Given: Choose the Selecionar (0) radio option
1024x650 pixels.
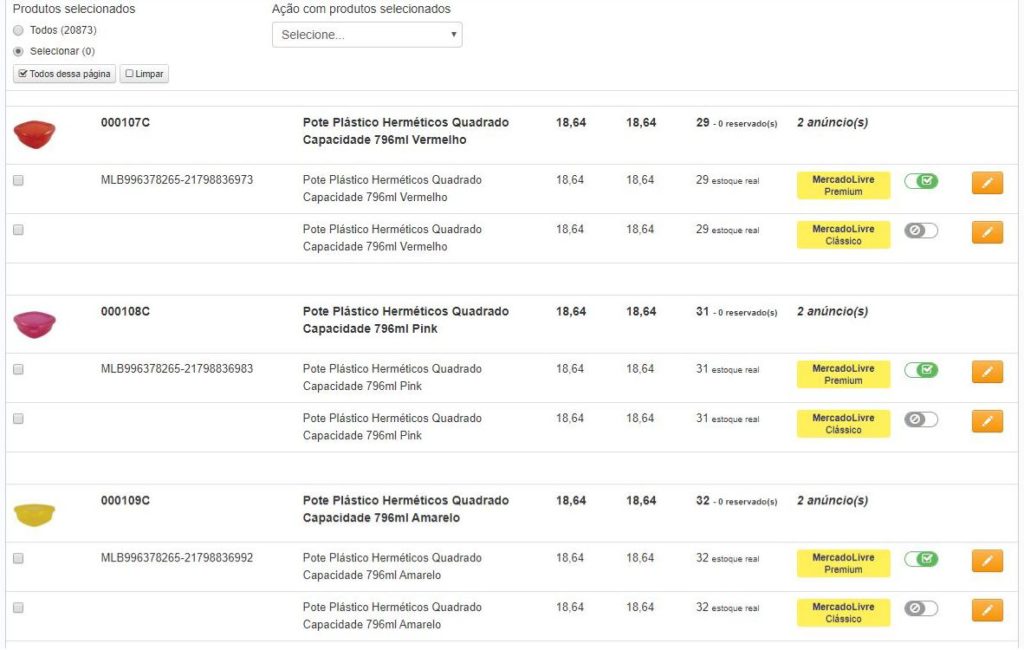Looking at the screenshot, I should click(18, 51).
